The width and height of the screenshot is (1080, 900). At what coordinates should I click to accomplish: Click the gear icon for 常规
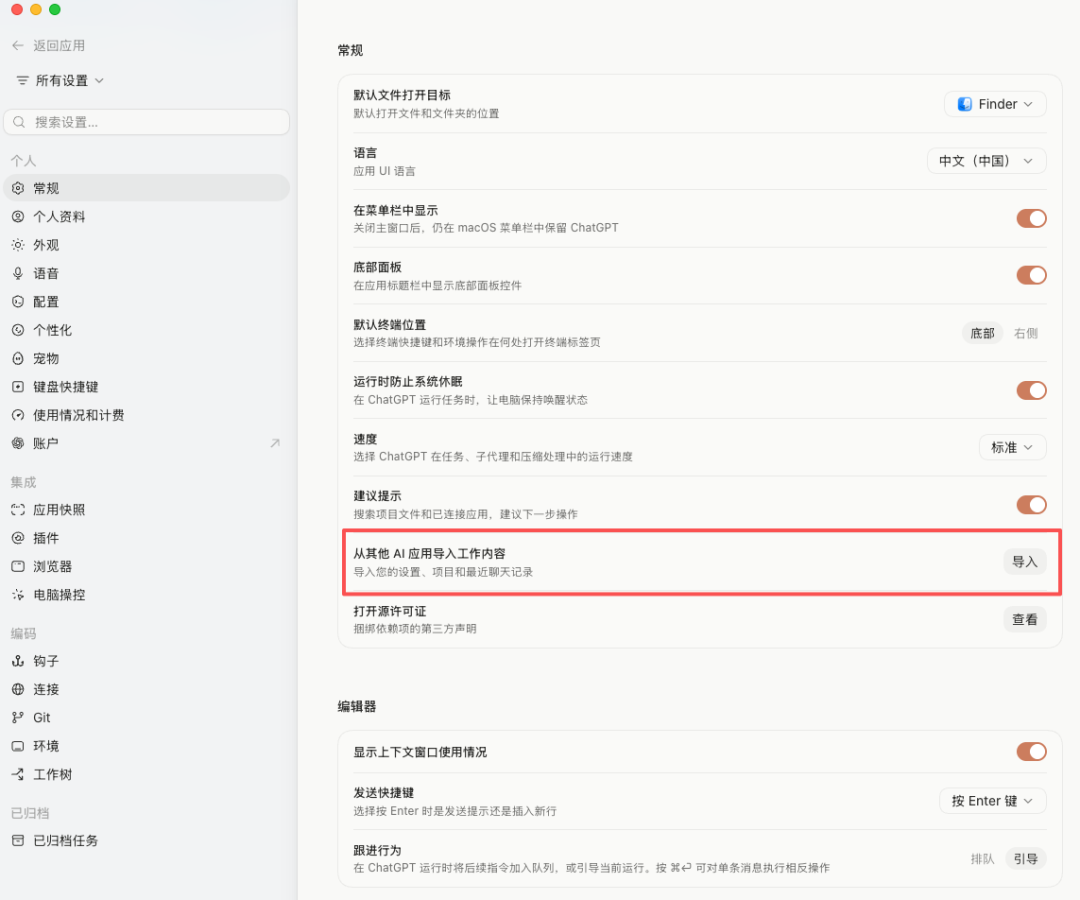(x=18, y=188)
